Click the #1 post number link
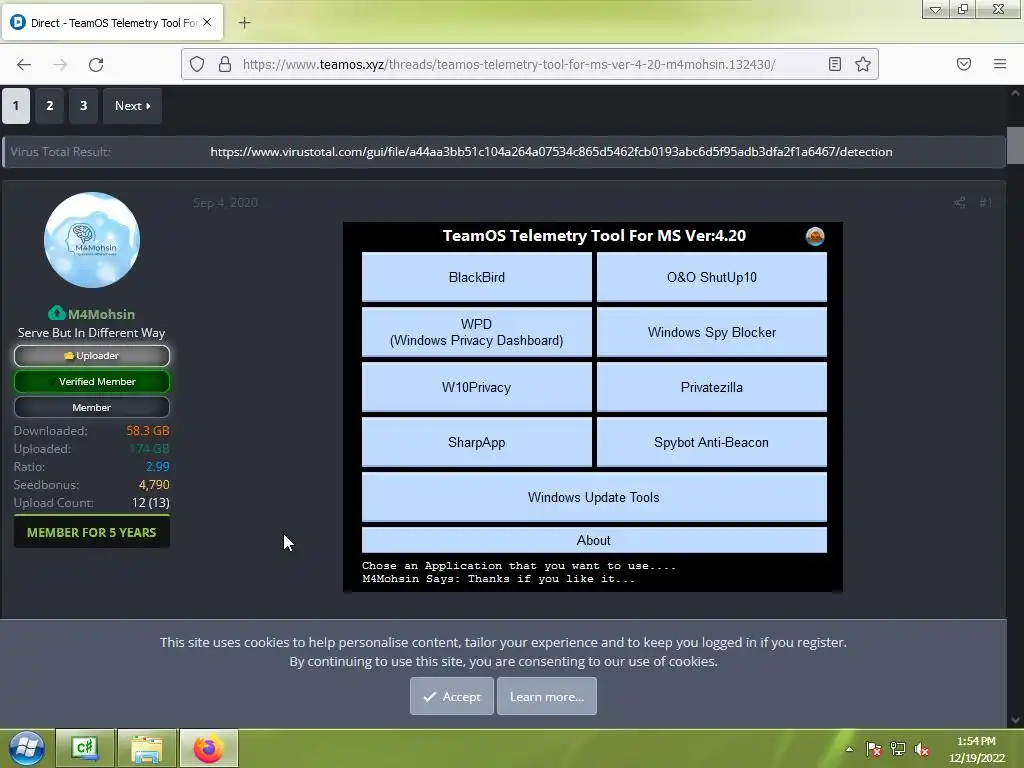Viewport: 1024px width, 768px height. pos(985,202)
